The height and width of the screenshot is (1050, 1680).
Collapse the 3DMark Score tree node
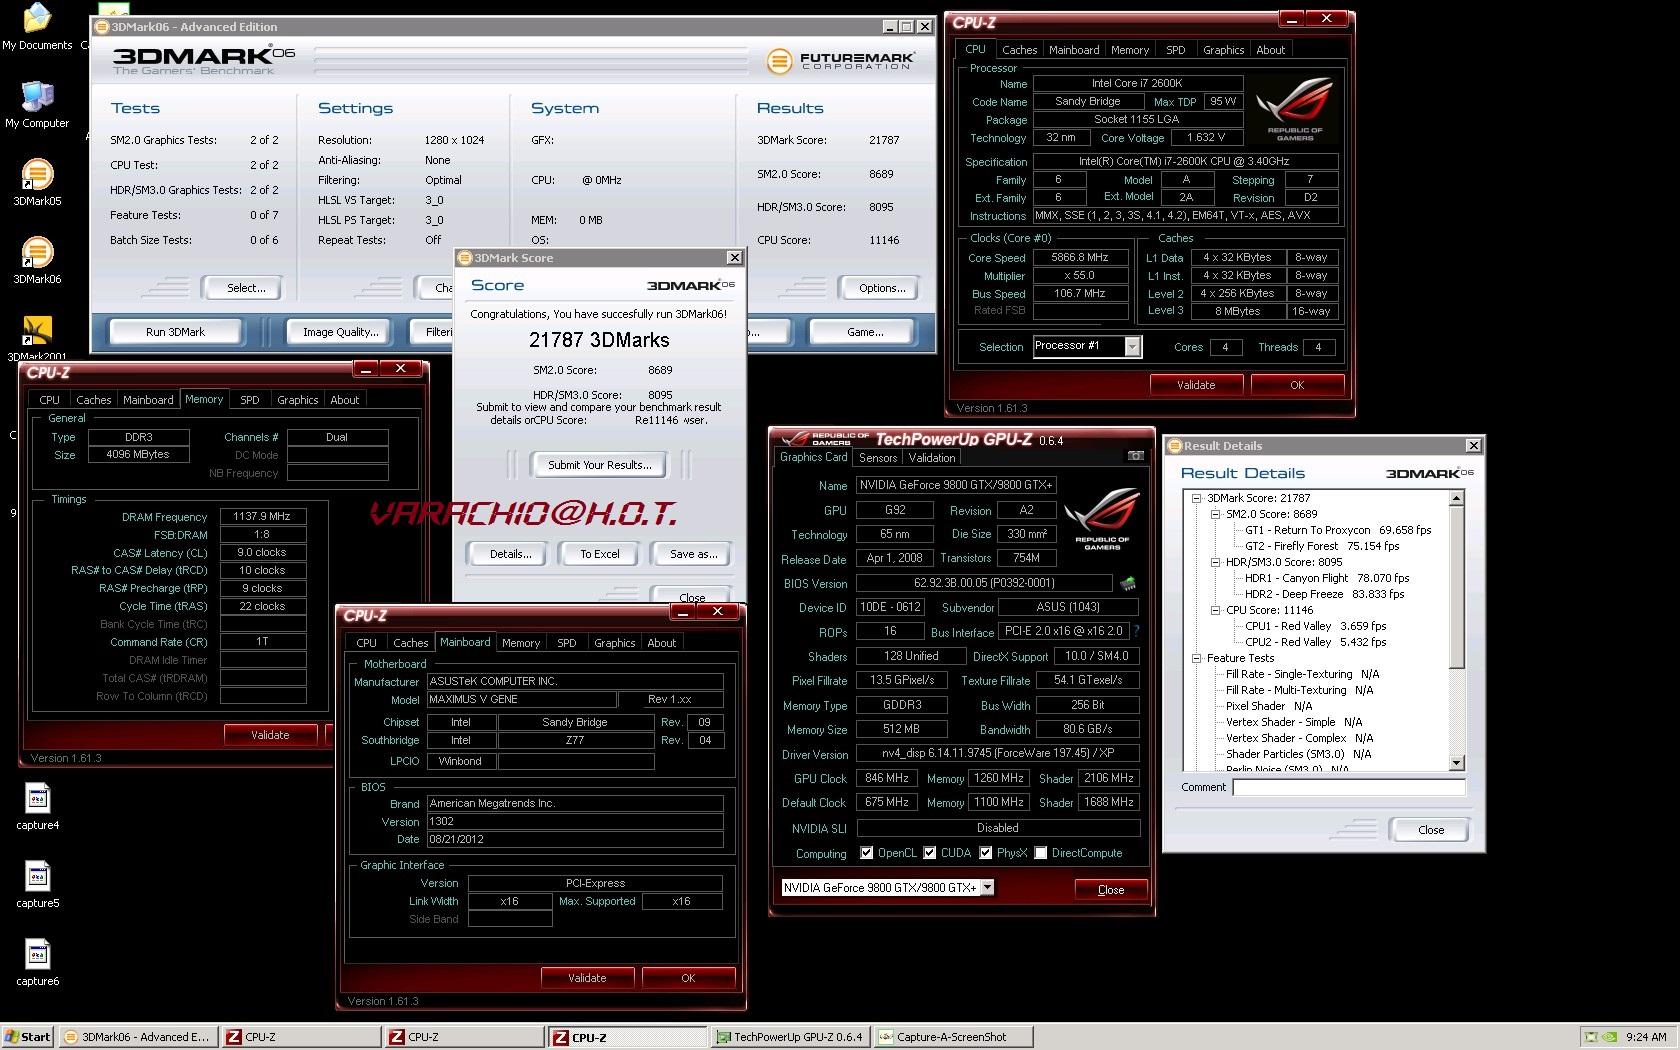tap(1196, 498)
